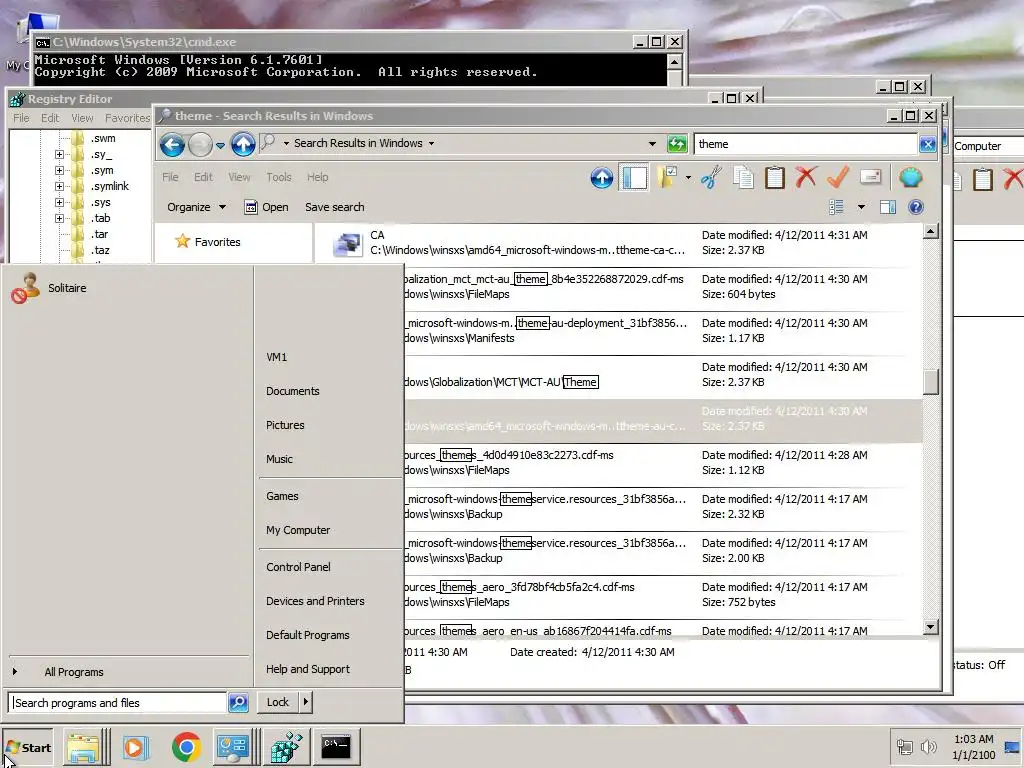The height and width of the screenshot is (768, 1024).
Task: Expand the .sys registry key
Action: coord(59,202)
